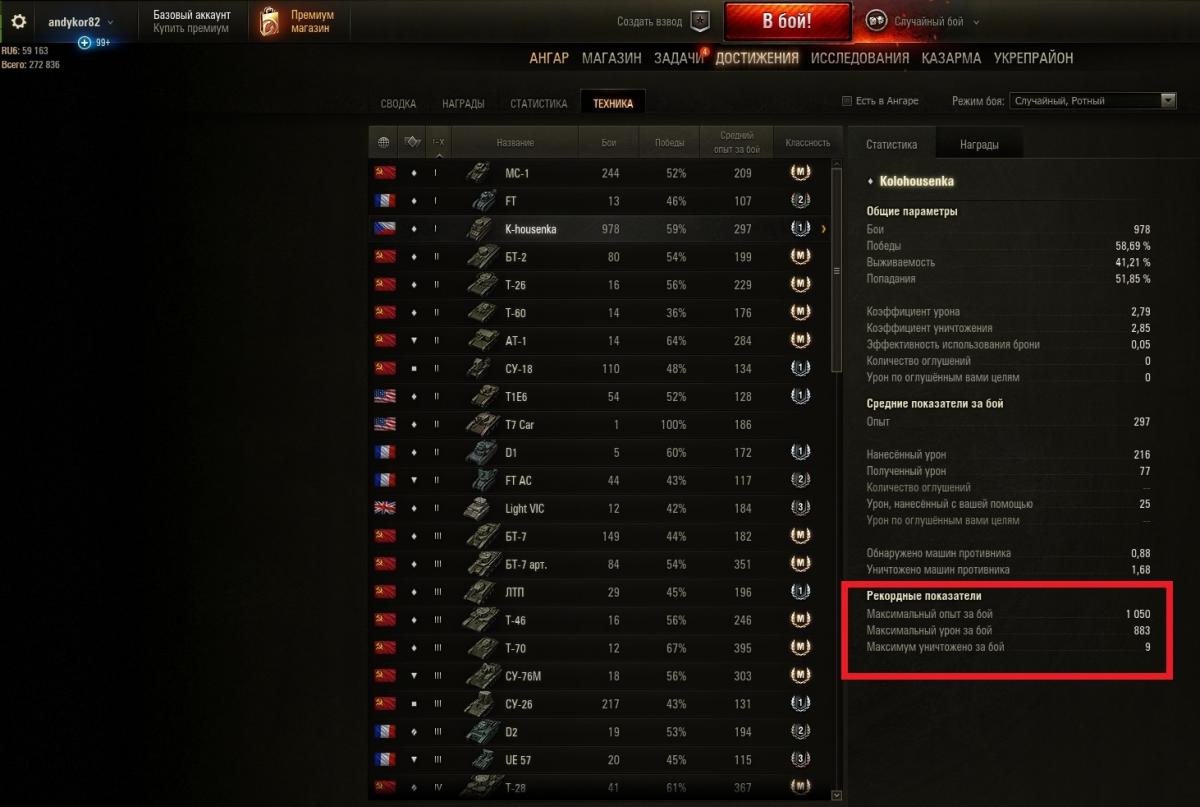Sort vehicle list by nation globe icon
1200x807 pixels.
[x=383, y=142]
